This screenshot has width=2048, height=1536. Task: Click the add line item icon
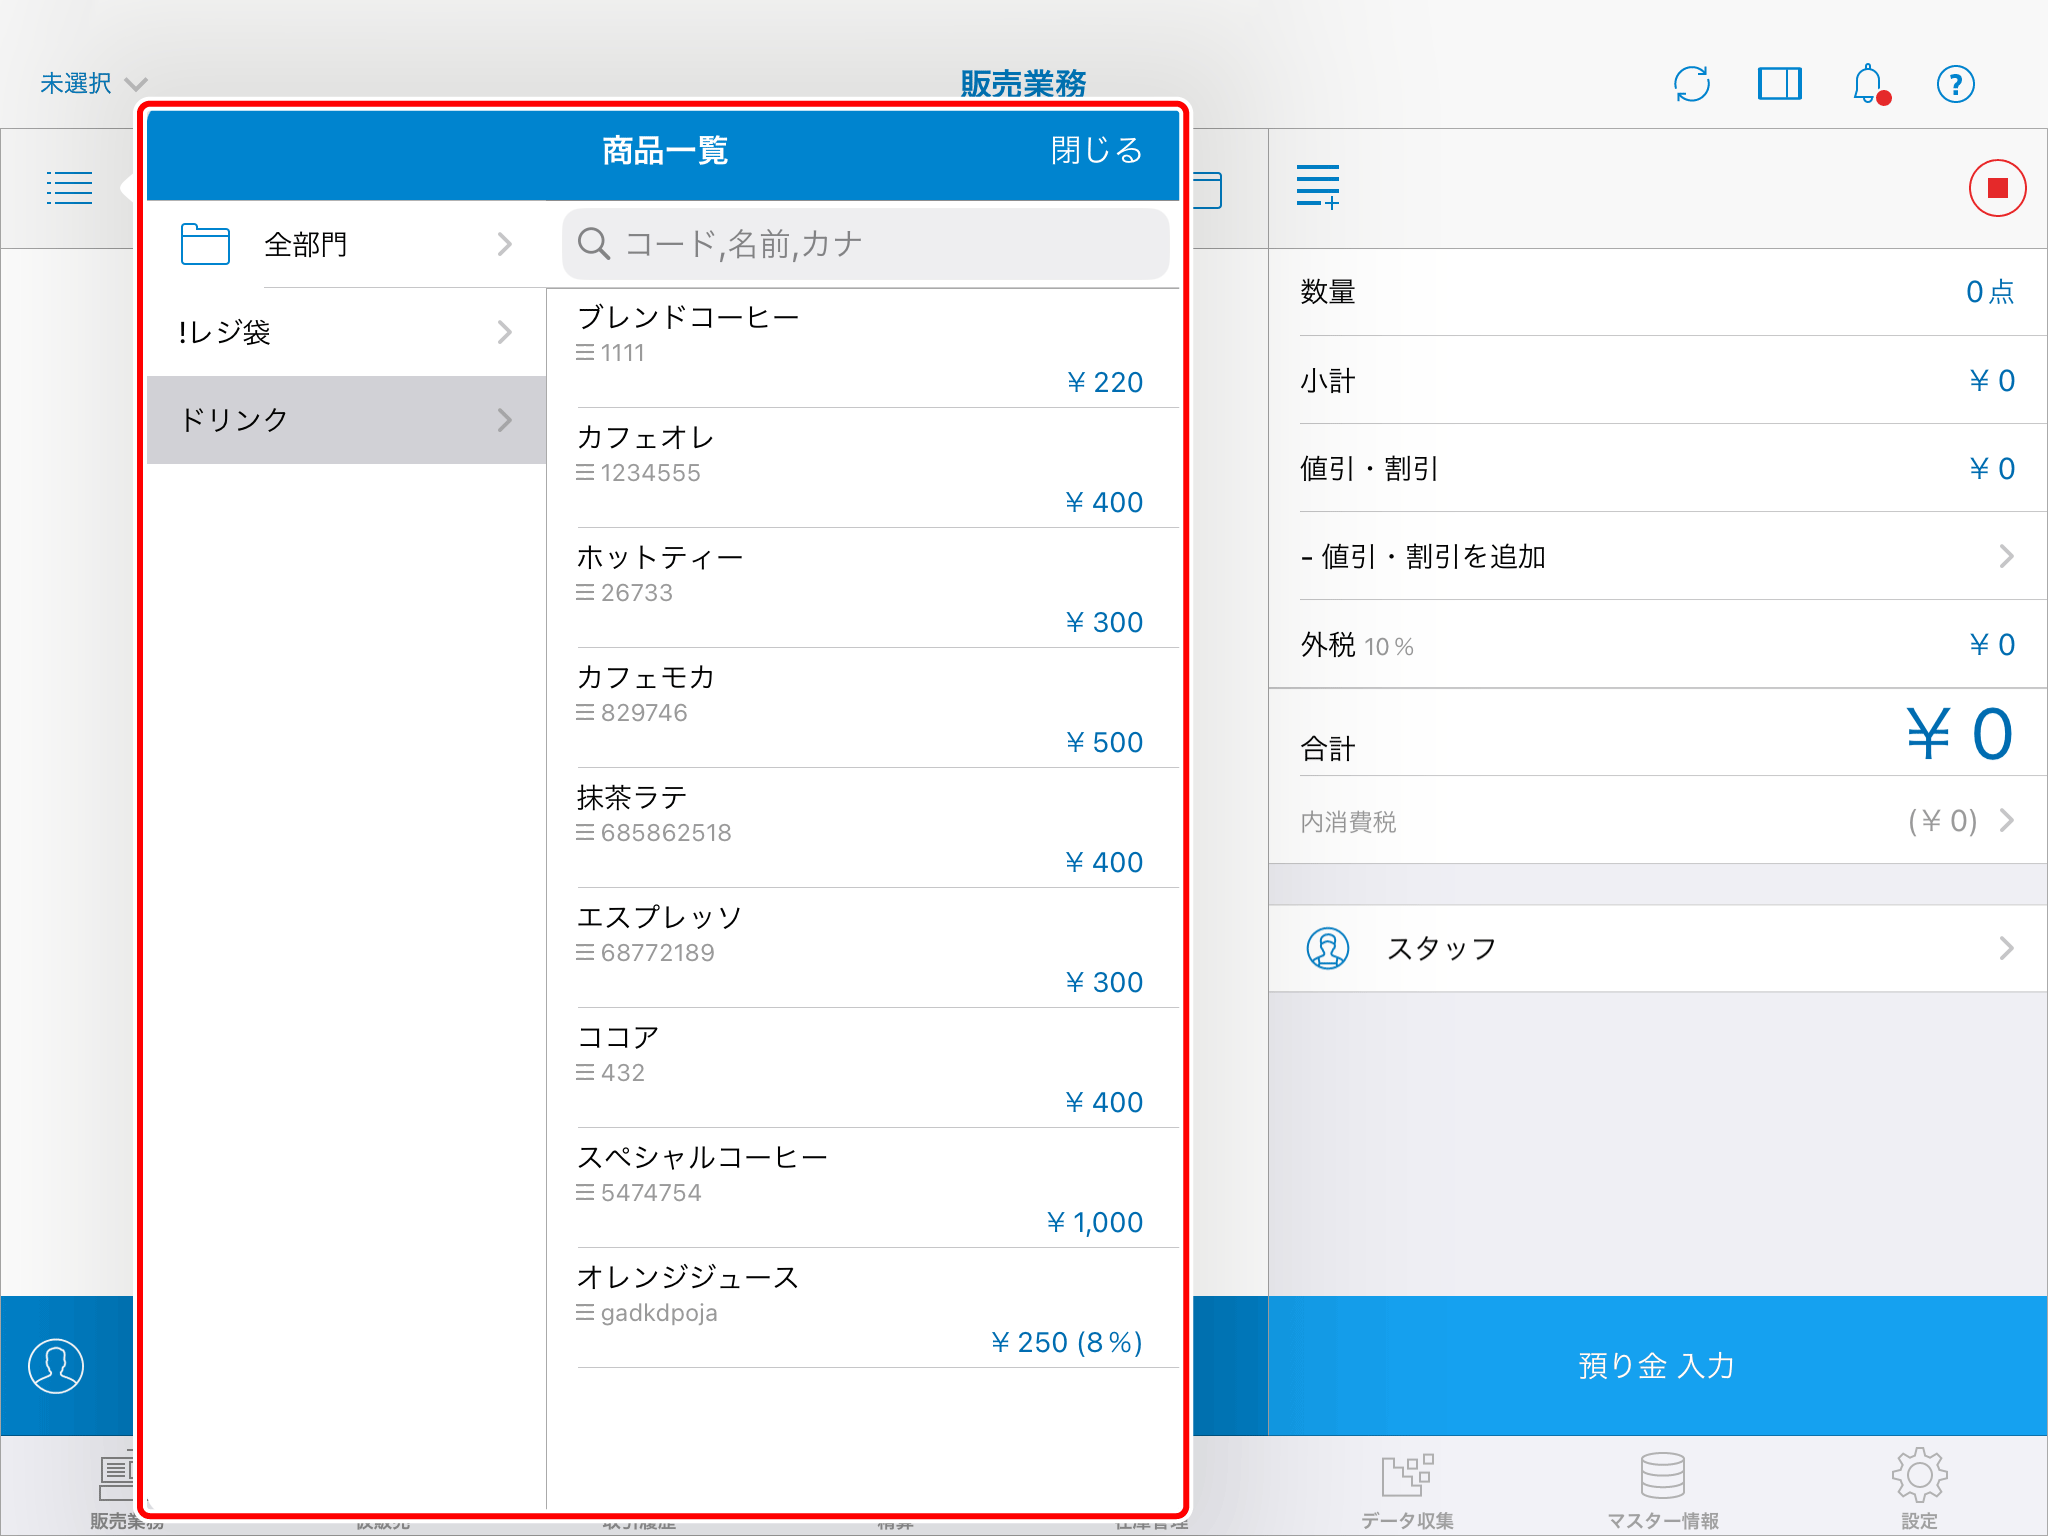coord(1317,188)
